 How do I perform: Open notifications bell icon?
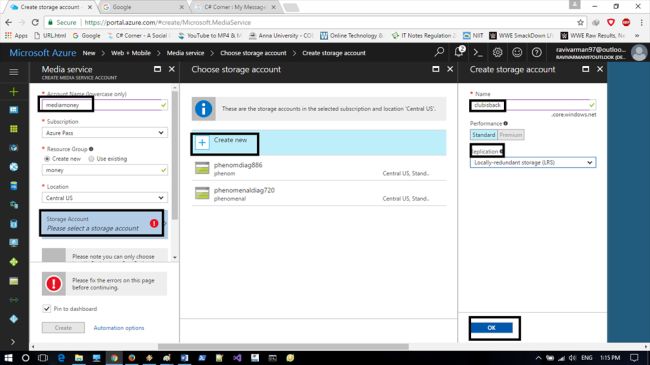click(459, 52)
